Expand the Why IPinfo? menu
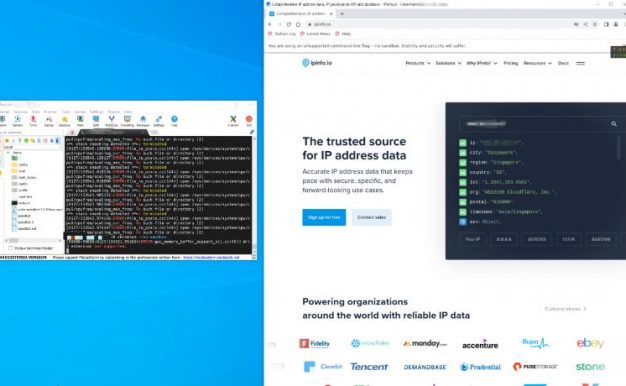626x386 pixels. tap(481, 63)
